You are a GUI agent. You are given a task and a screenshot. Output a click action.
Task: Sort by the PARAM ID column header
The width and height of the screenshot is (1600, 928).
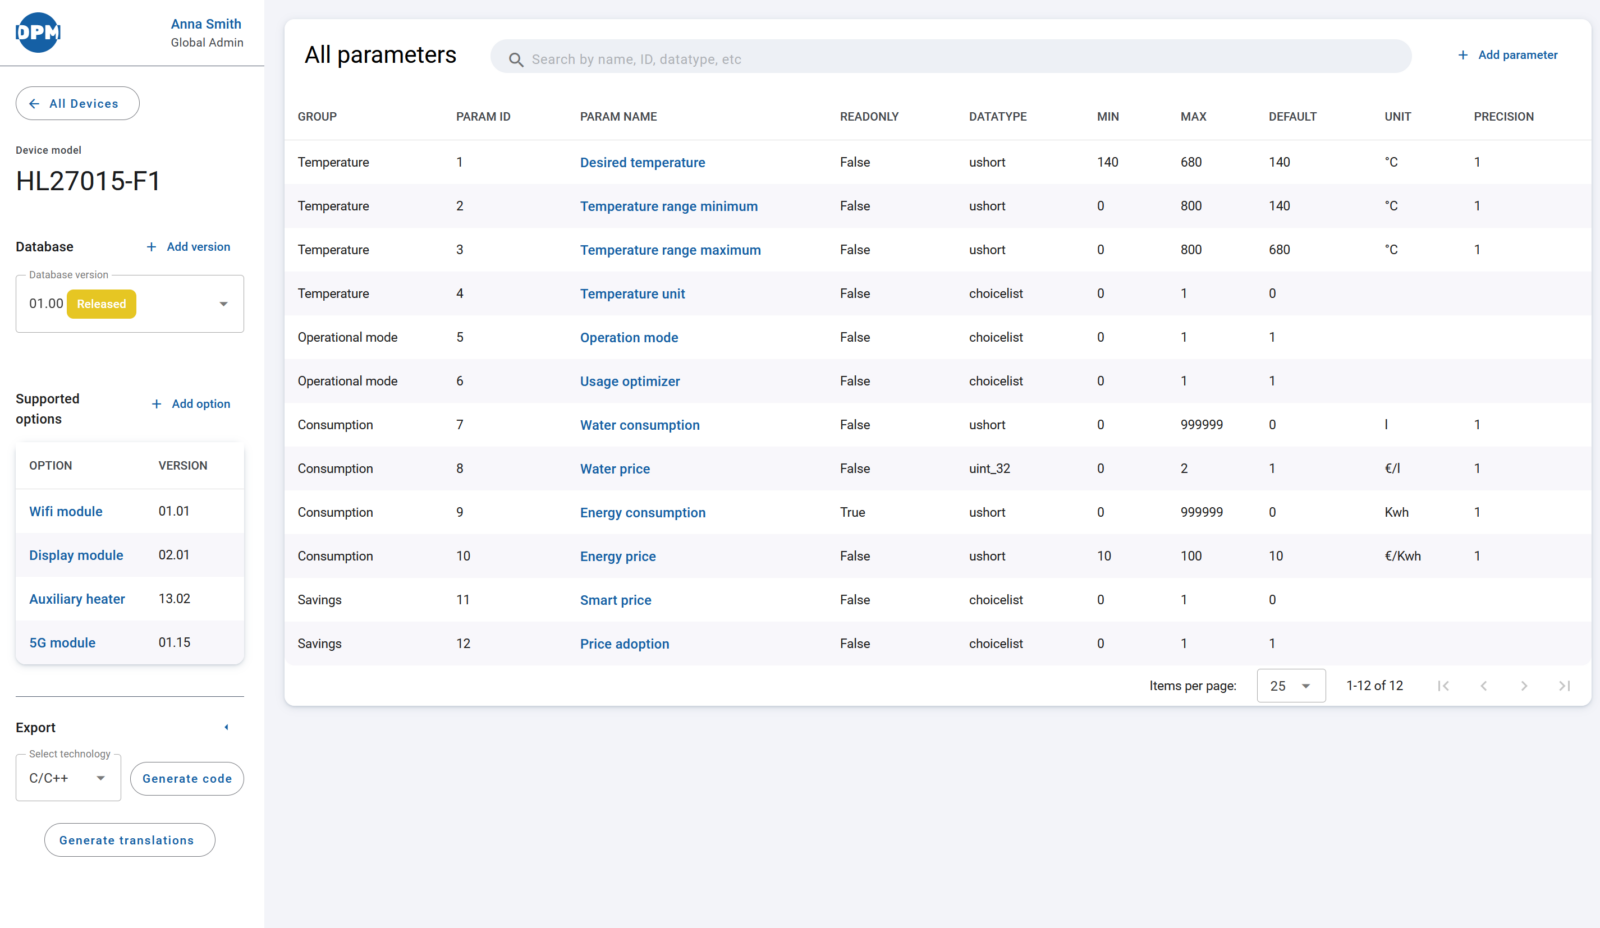483,117
